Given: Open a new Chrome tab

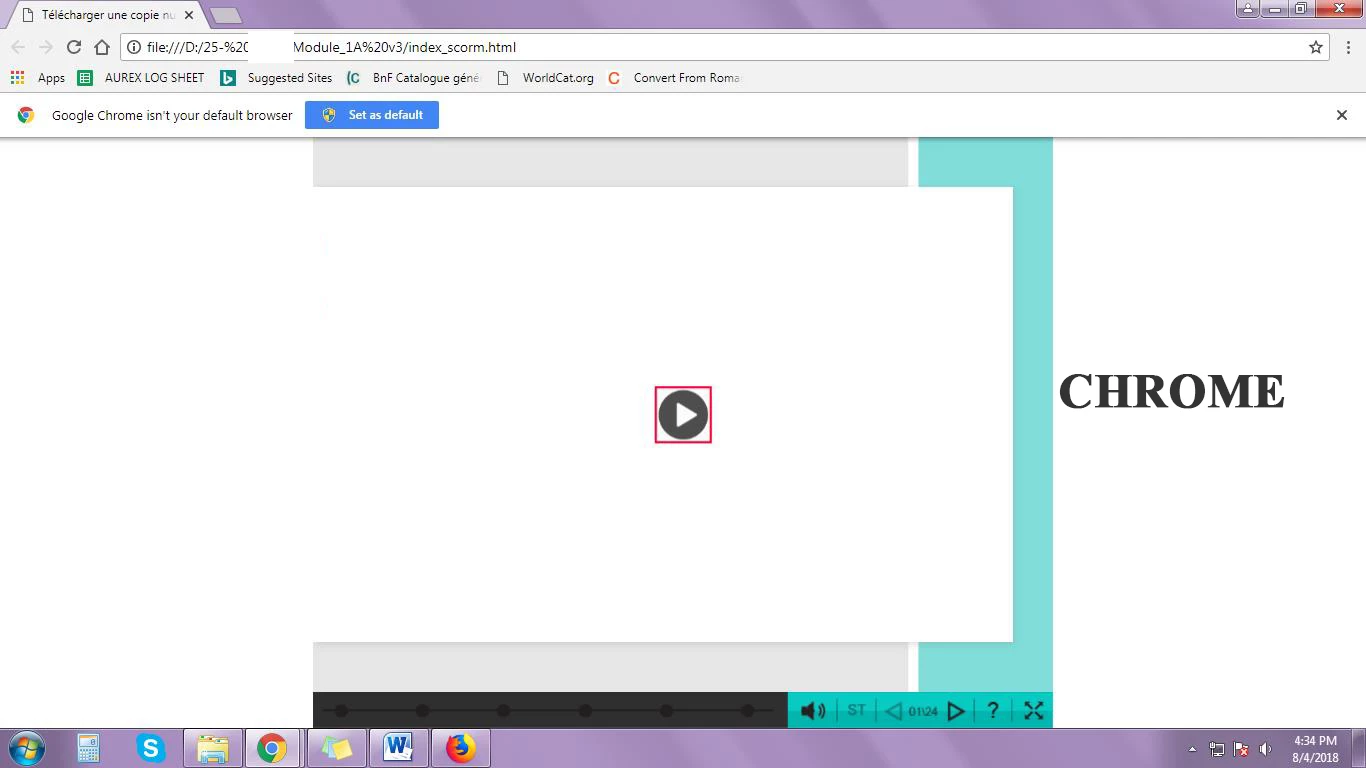Looking at the screenshot, I should (x=226, y=15).
